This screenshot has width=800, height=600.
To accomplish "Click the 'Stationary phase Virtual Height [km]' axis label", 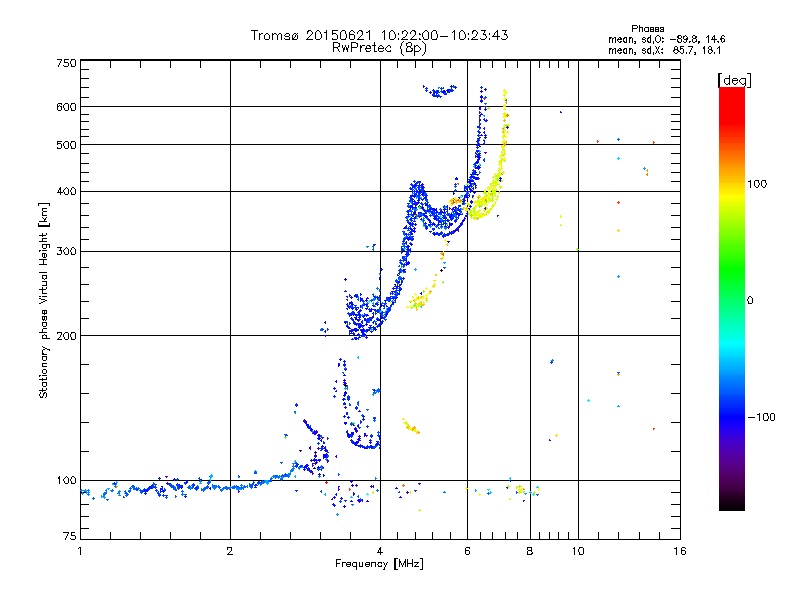I will 44,301.
